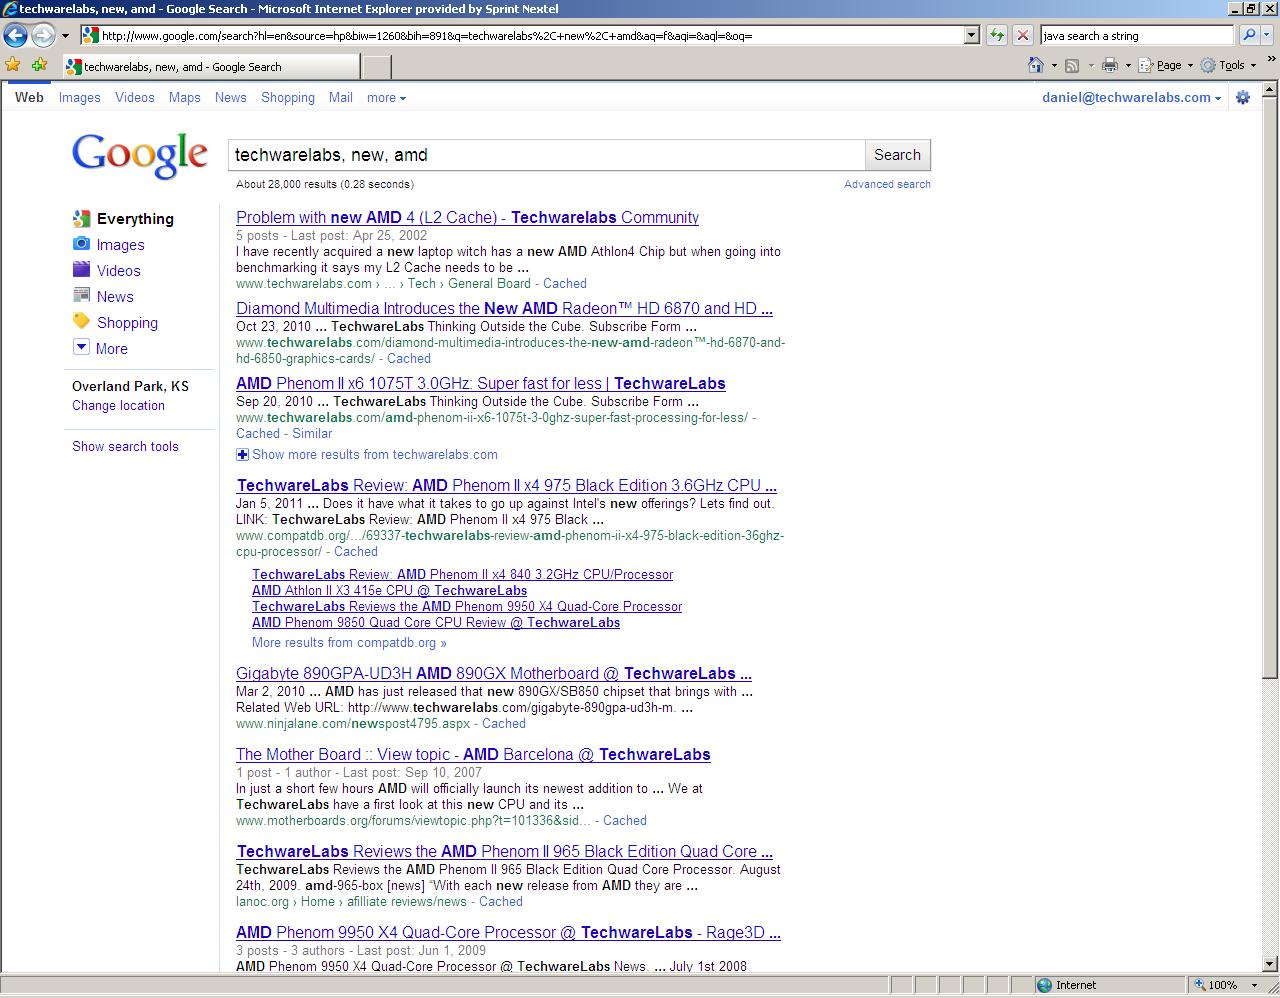Click the Home toolbar icon
This screenshot has height=998, width=1280.
tap(1036, 65)
